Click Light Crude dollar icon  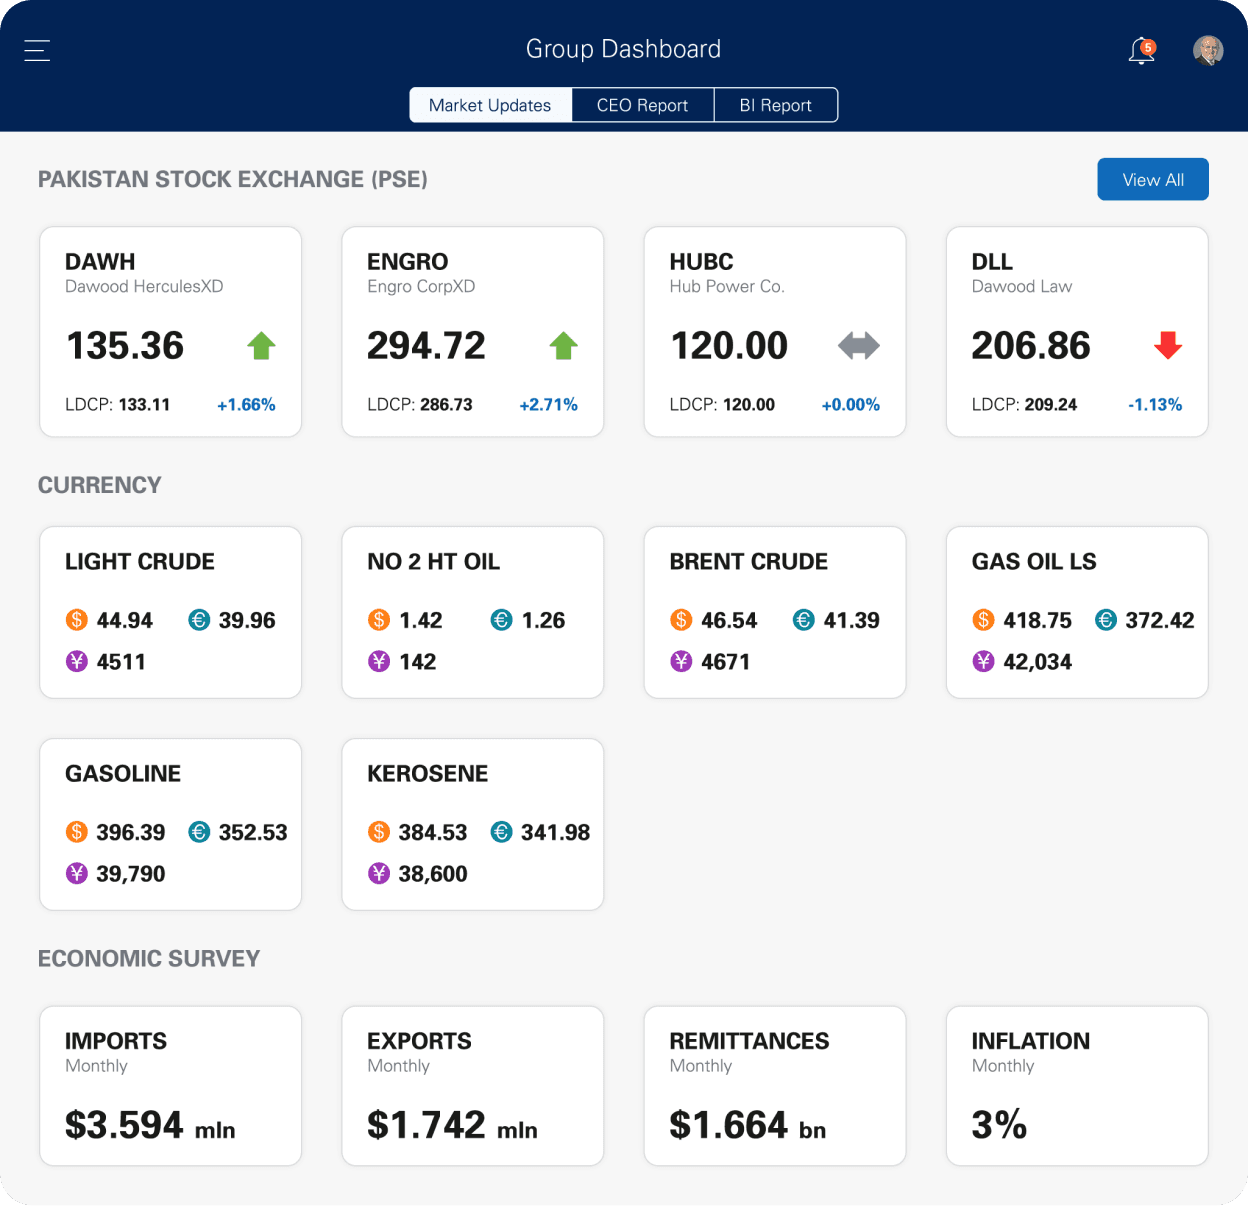pyautogui.click(x=77, y=620)
